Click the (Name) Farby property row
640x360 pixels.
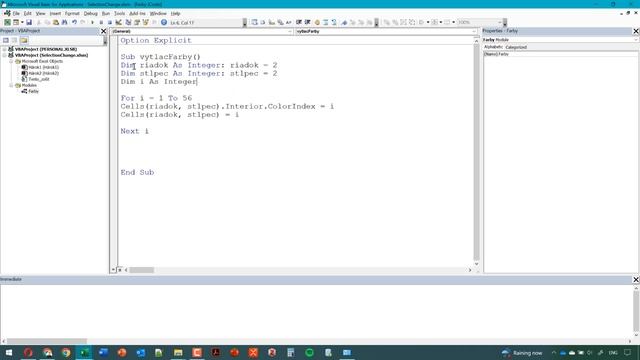(561, 54)
